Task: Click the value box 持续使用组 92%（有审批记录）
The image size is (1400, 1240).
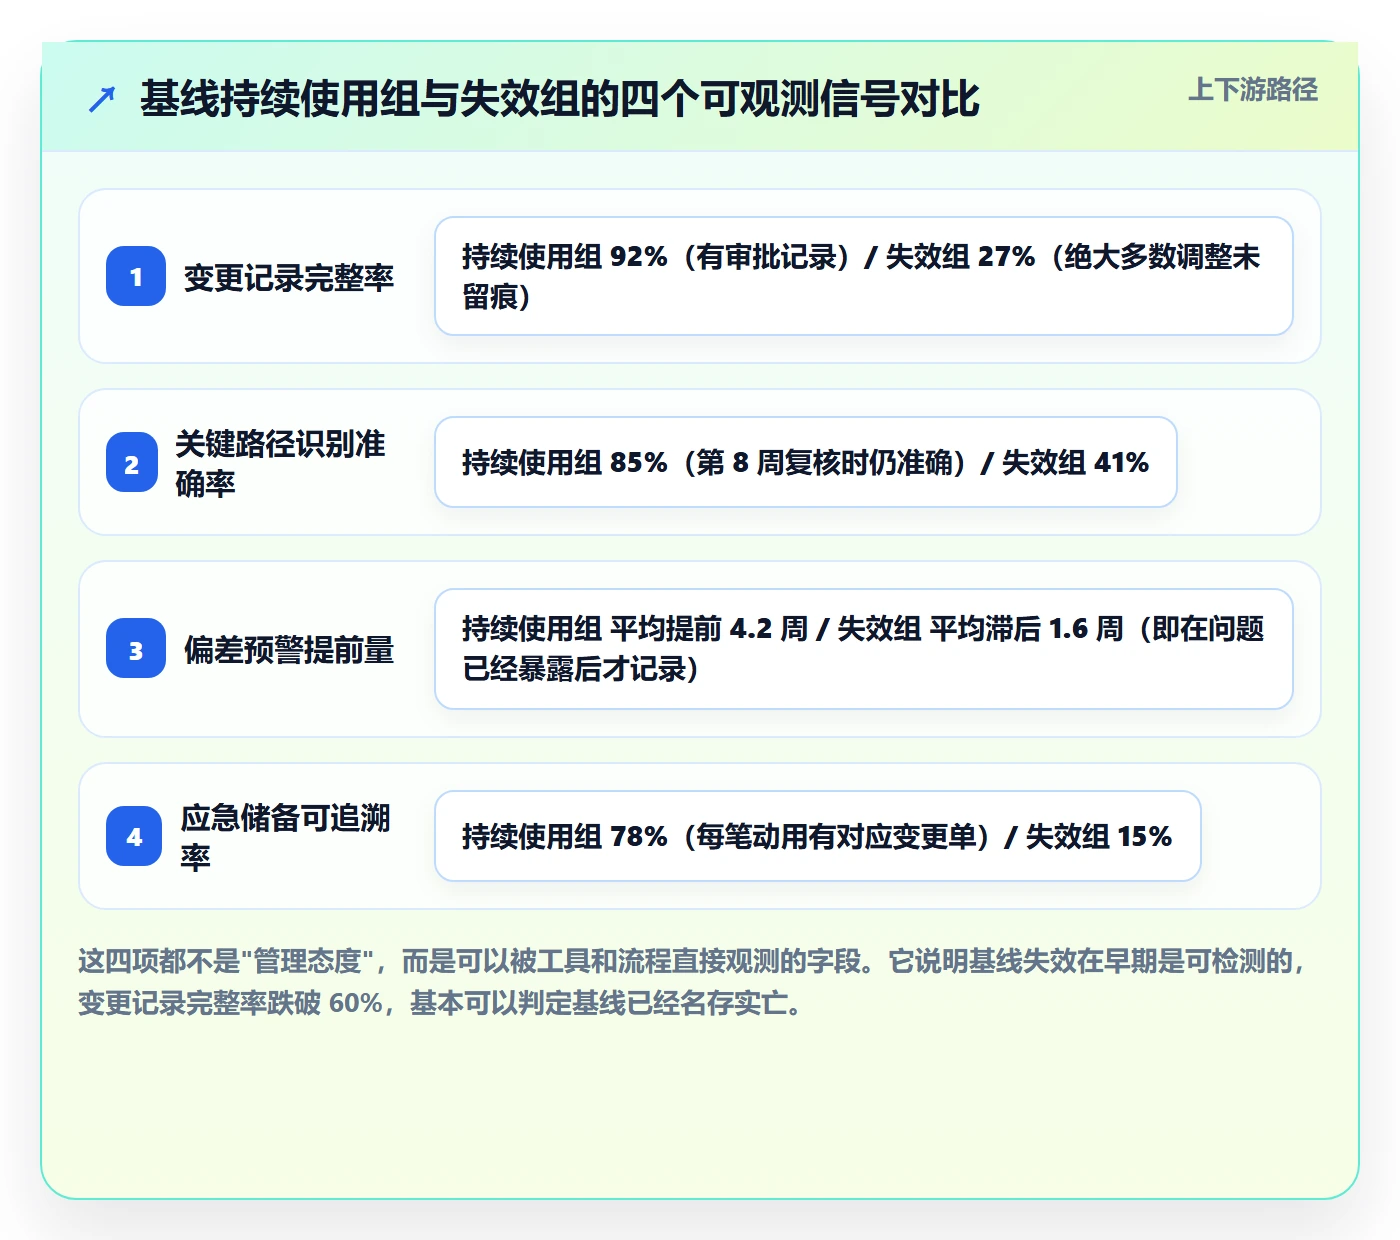Action: coord(864,276)
